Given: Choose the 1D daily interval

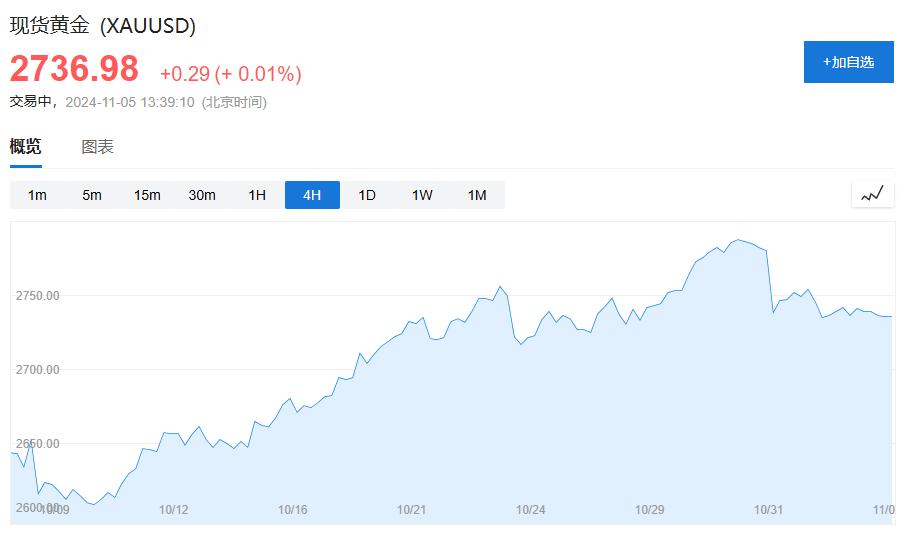Looking at the screenshot, I should (367, 195).
